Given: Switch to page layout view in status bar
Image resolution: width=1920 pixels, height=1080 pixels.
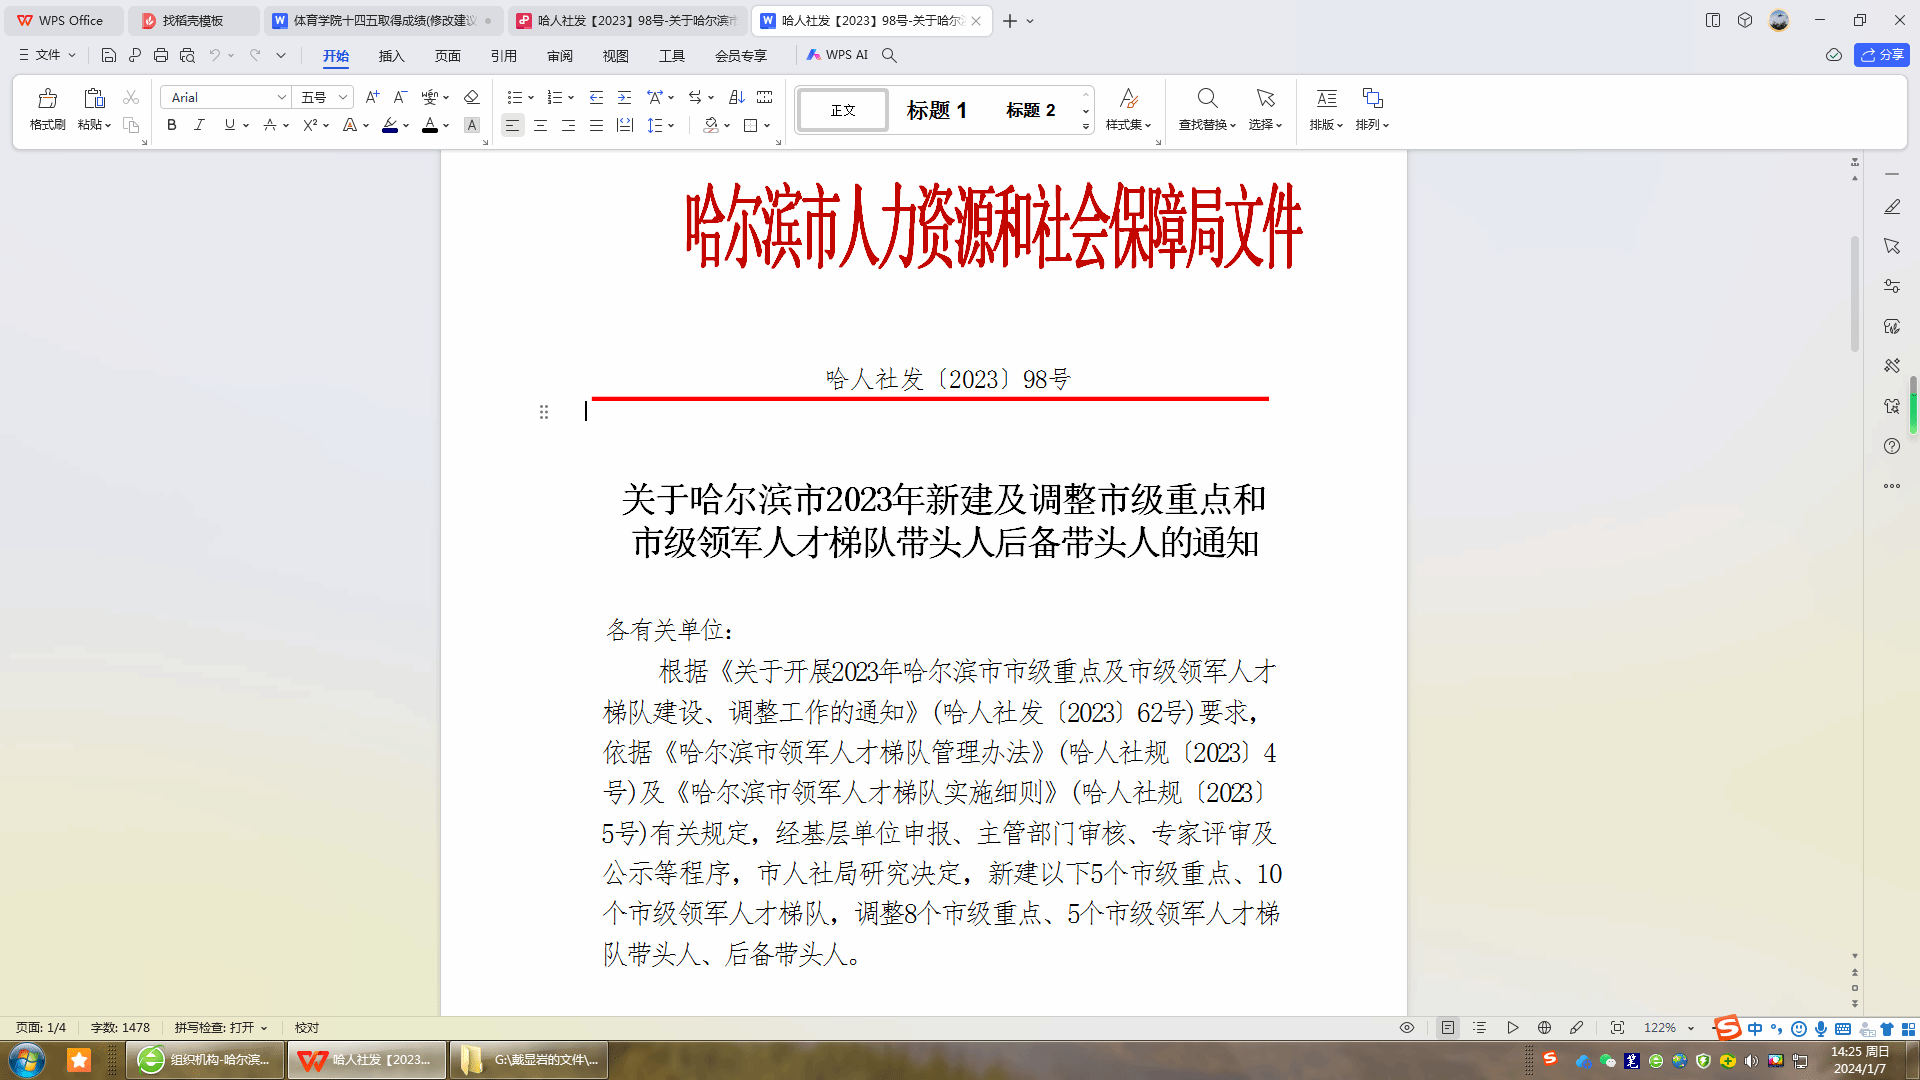Looking at the screenshot, I should coord(1447,1028).
